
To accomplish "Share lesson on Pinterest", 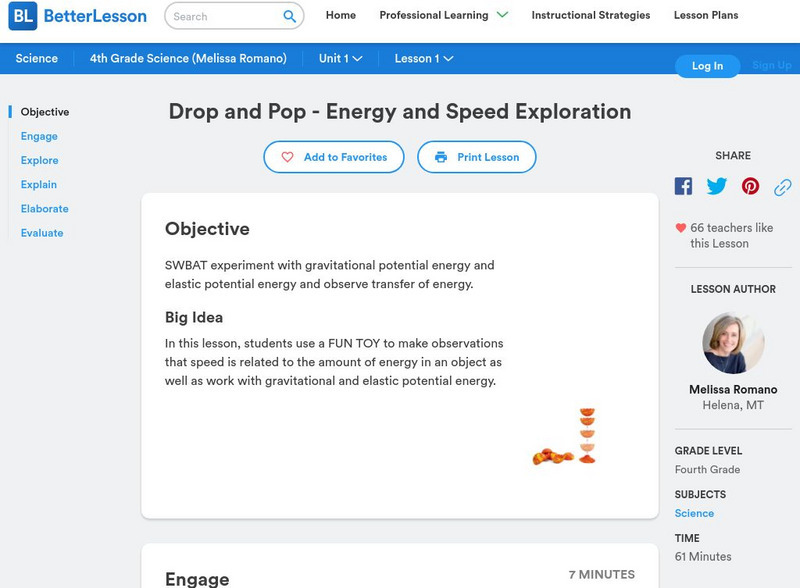I will tap(750, 186).
